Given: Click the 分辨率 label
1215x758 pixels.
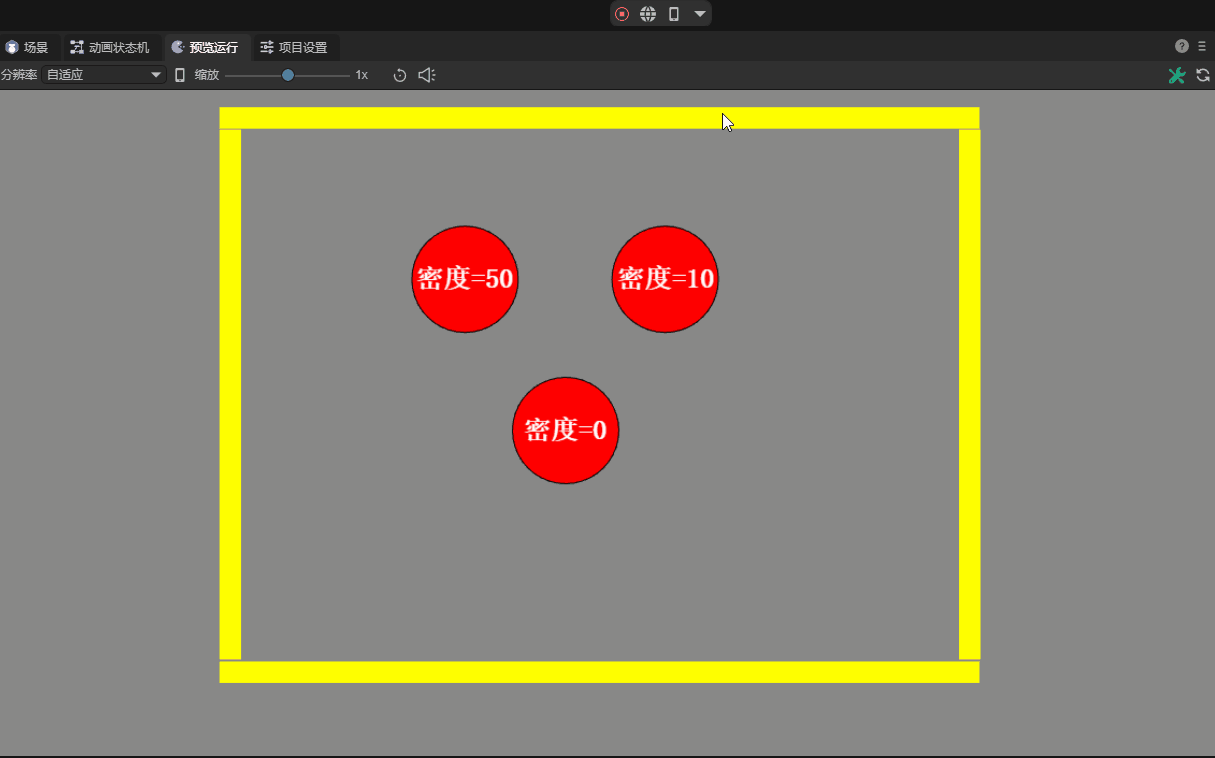Looking at the screenshot, I should (19, 75).
